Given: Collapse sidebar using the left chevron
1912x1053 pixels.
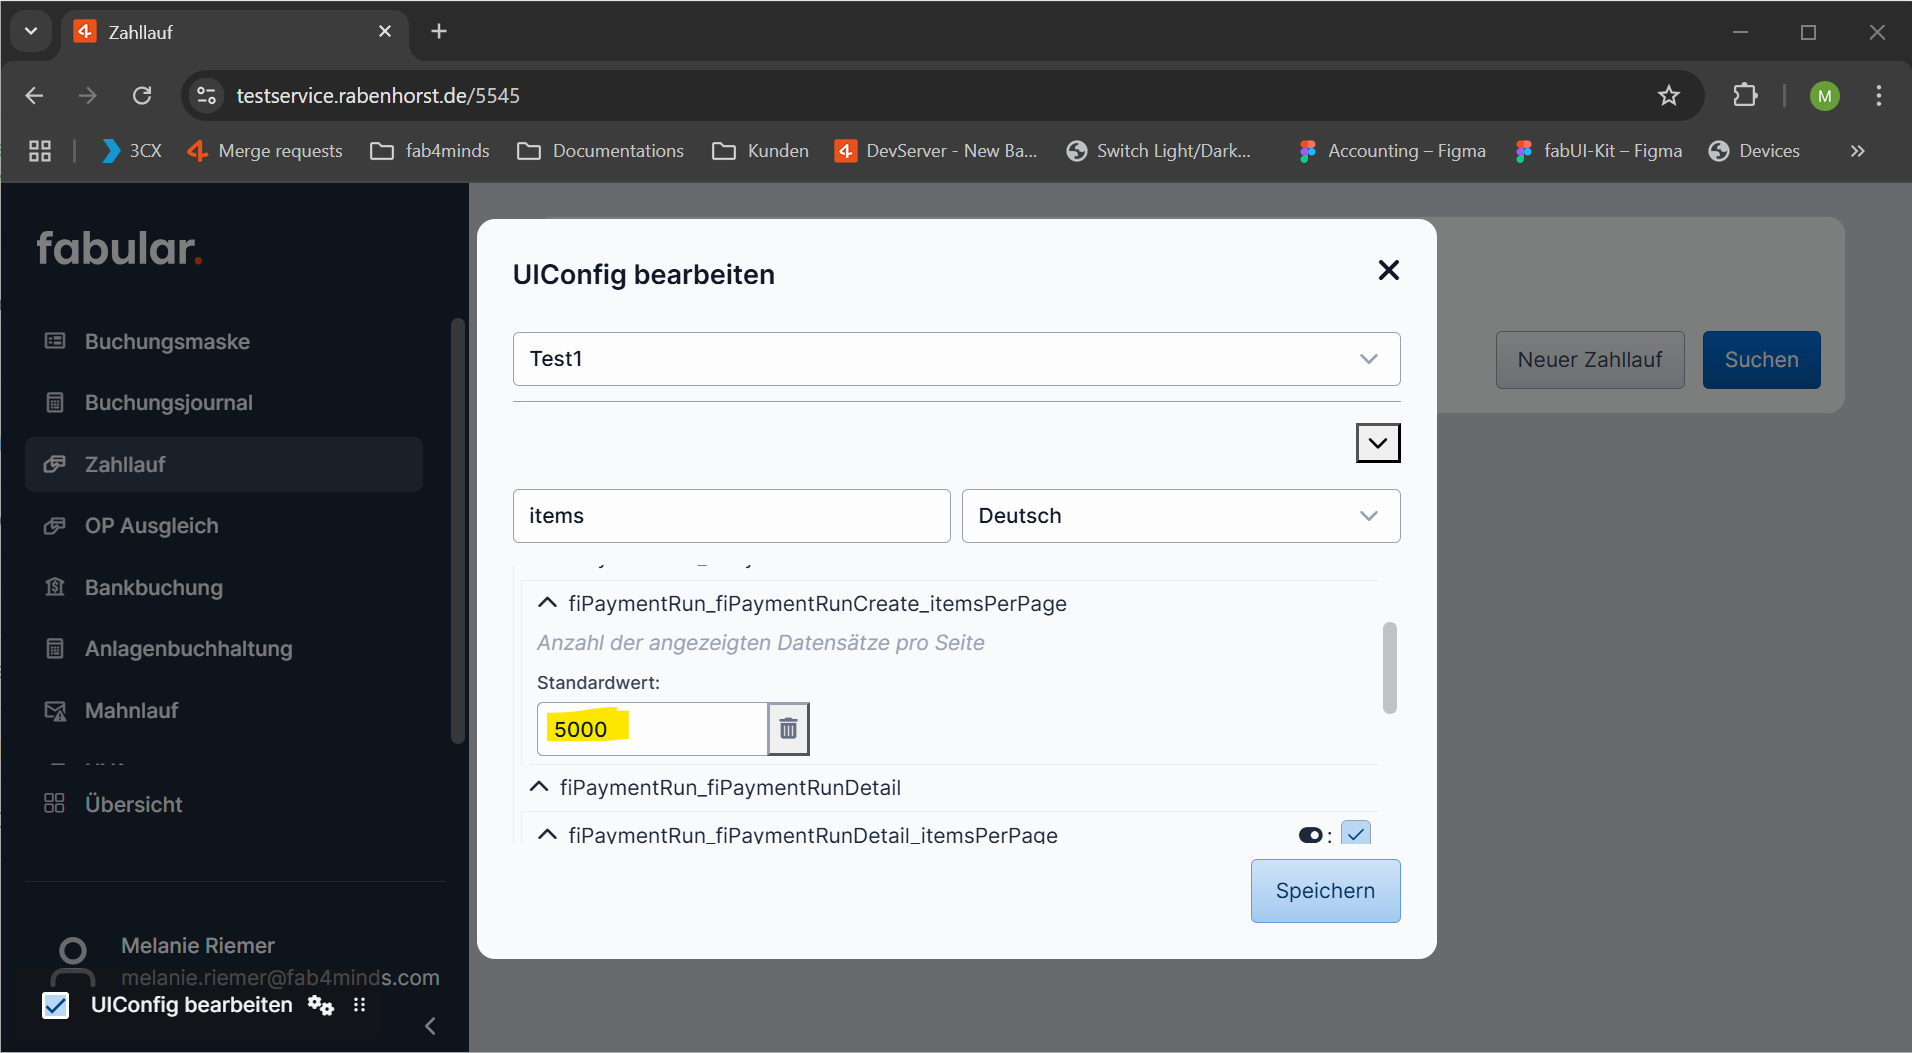Looking at the screenshot, I should pos(430,1026).
